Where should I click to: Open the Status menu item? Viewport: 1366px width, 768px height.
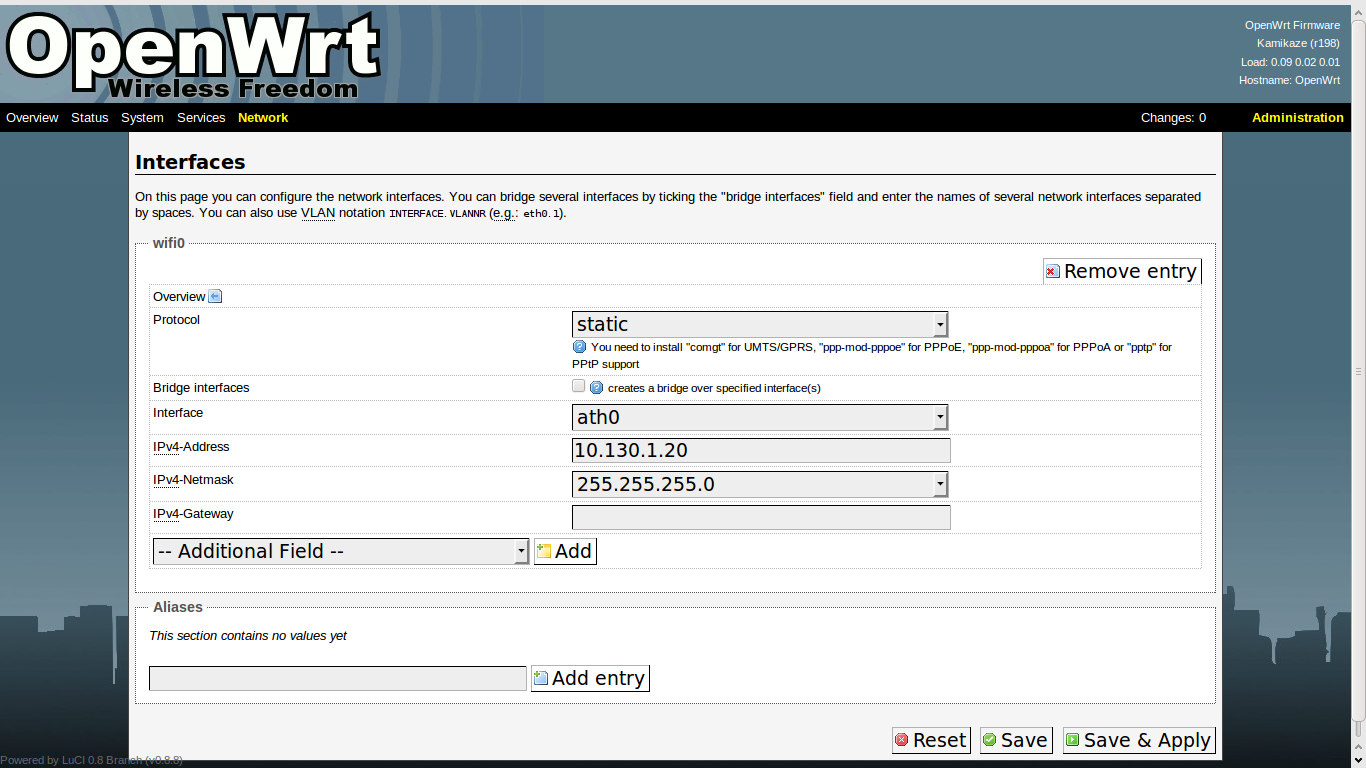tap(89, 118)
